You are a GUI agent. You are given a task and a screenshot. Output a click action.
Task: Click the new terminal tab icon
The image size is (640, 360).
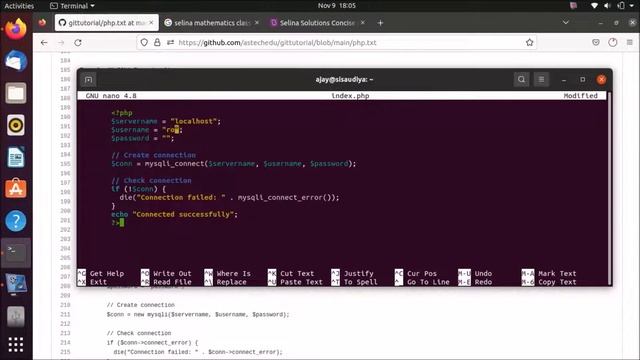(89, 80)
